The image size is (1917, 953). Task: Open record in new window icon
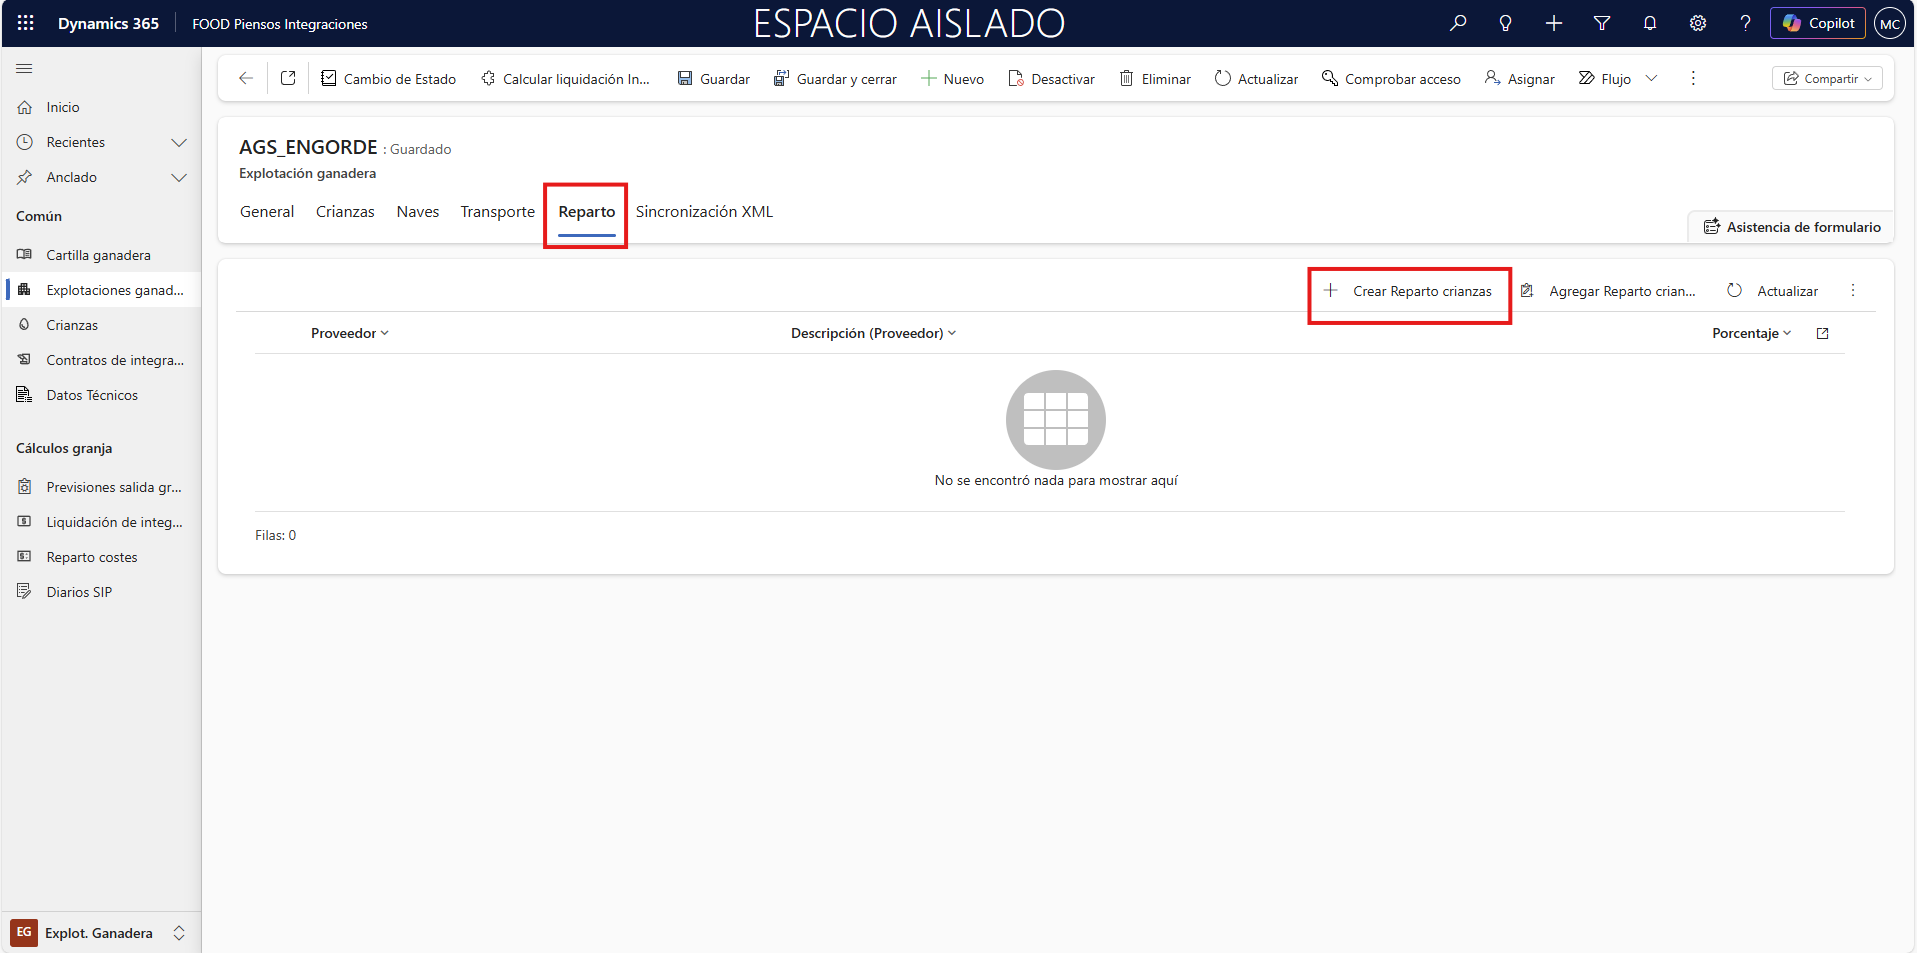[288, 78]
